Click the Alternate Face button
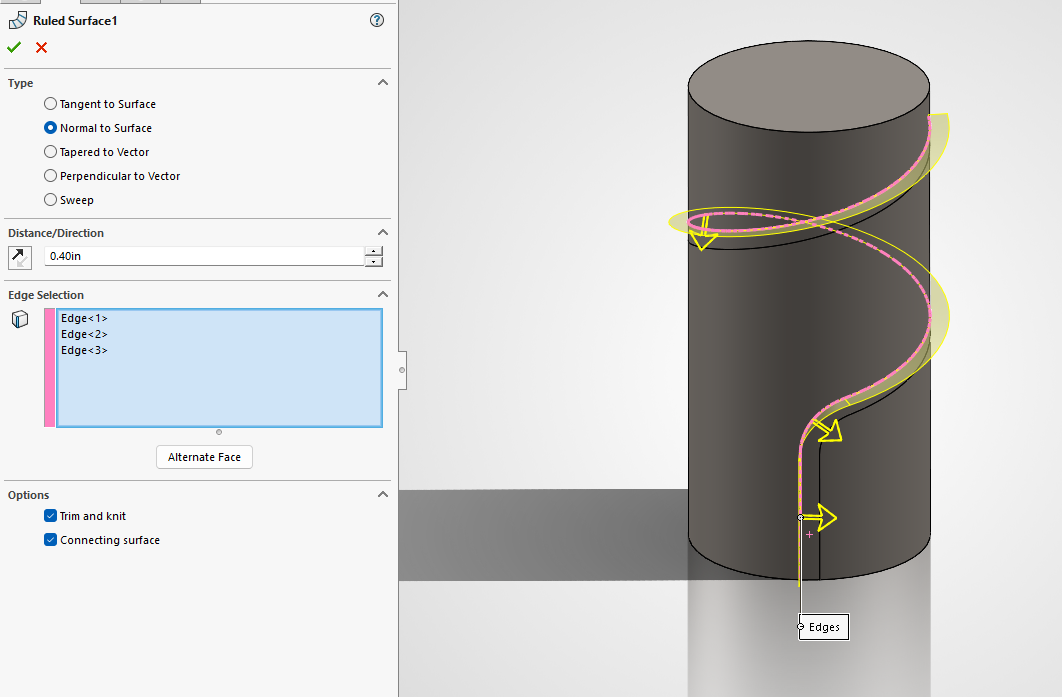 pos(205,457)
